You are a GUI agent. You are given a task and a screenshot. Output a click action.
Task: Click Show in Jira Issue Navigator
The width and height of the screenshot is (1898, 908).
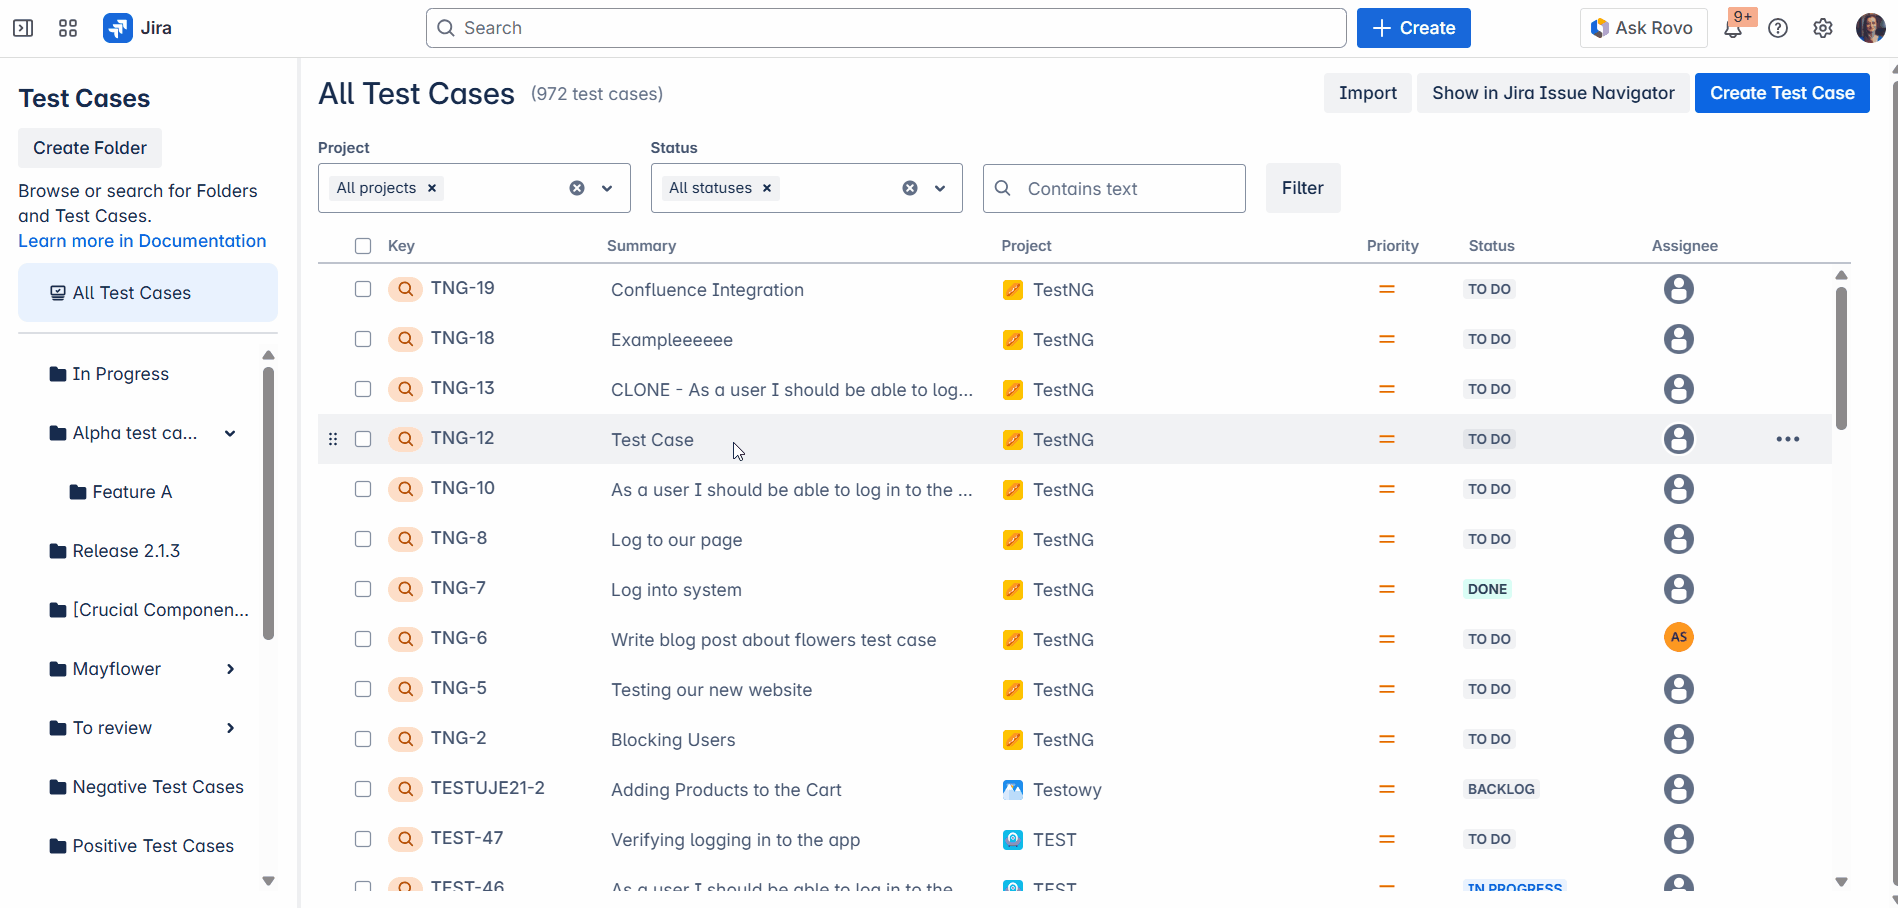point(1553,93)
